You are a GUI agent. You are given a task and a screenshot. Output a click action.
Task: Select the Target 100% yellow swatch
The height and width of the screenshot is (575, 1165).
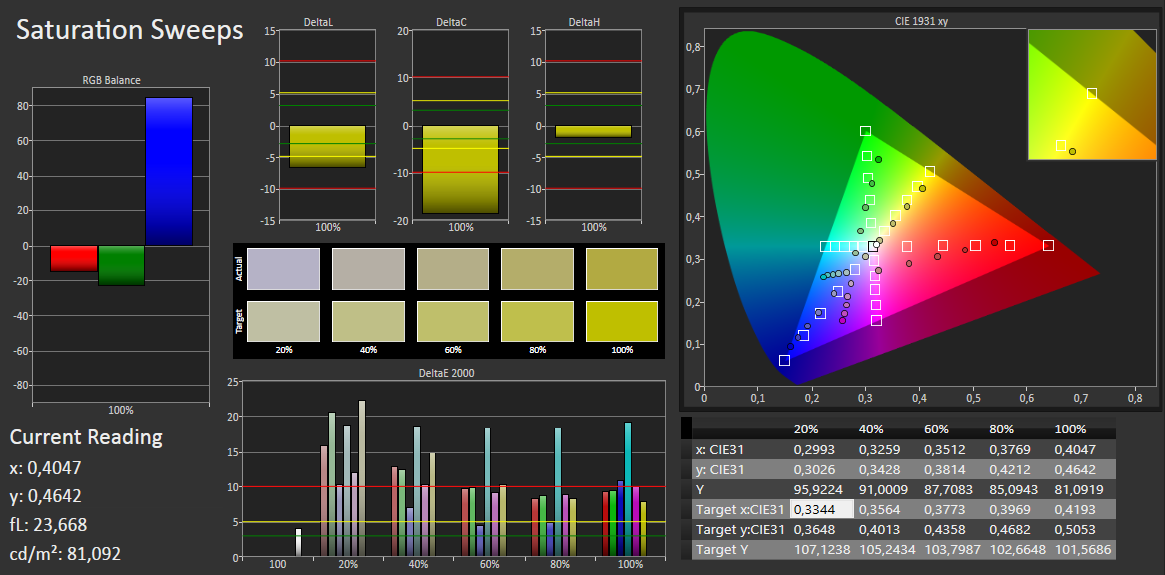pyautogui.click(x=622, y=322)
